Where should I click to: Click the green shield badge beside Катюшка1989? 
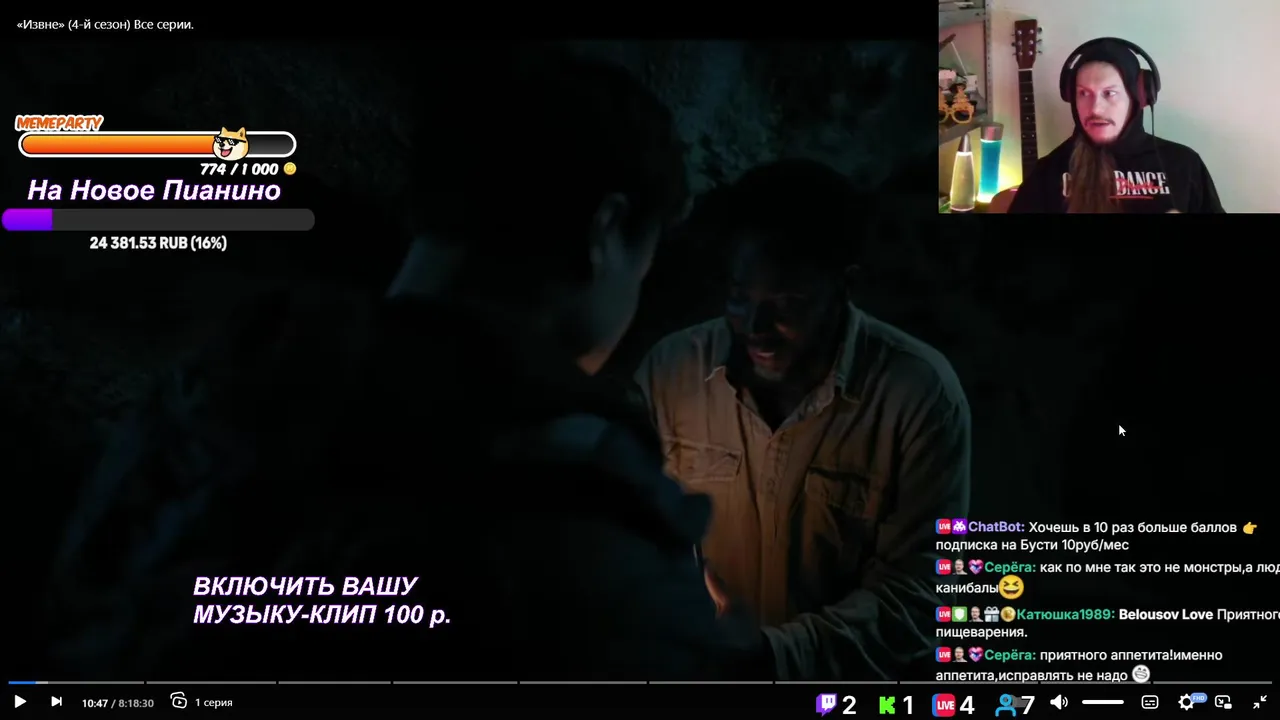click(x=959, y=614)
